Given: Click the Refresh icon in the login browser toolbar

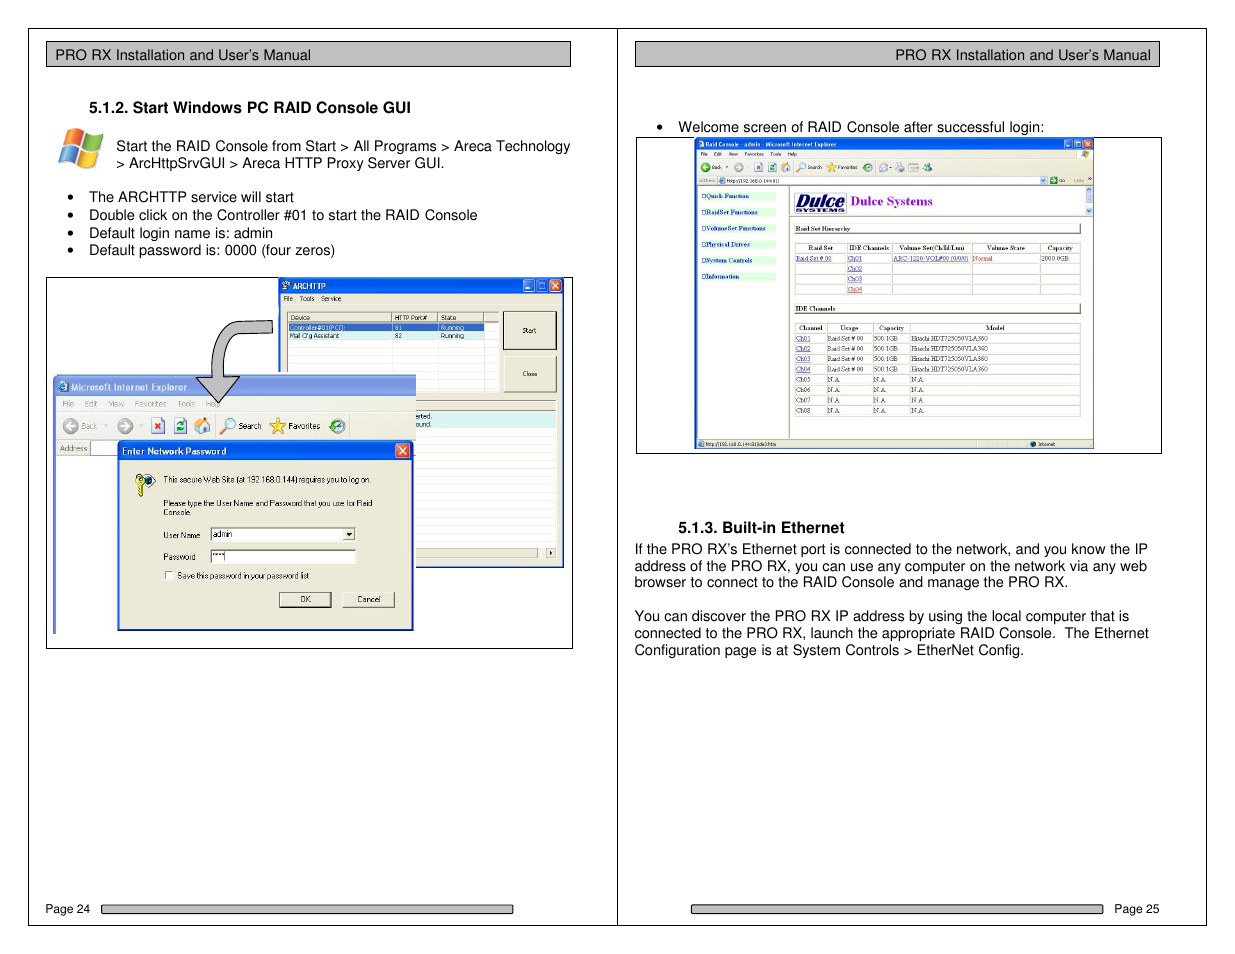Looking at the screenshot, I should [180, 426].
